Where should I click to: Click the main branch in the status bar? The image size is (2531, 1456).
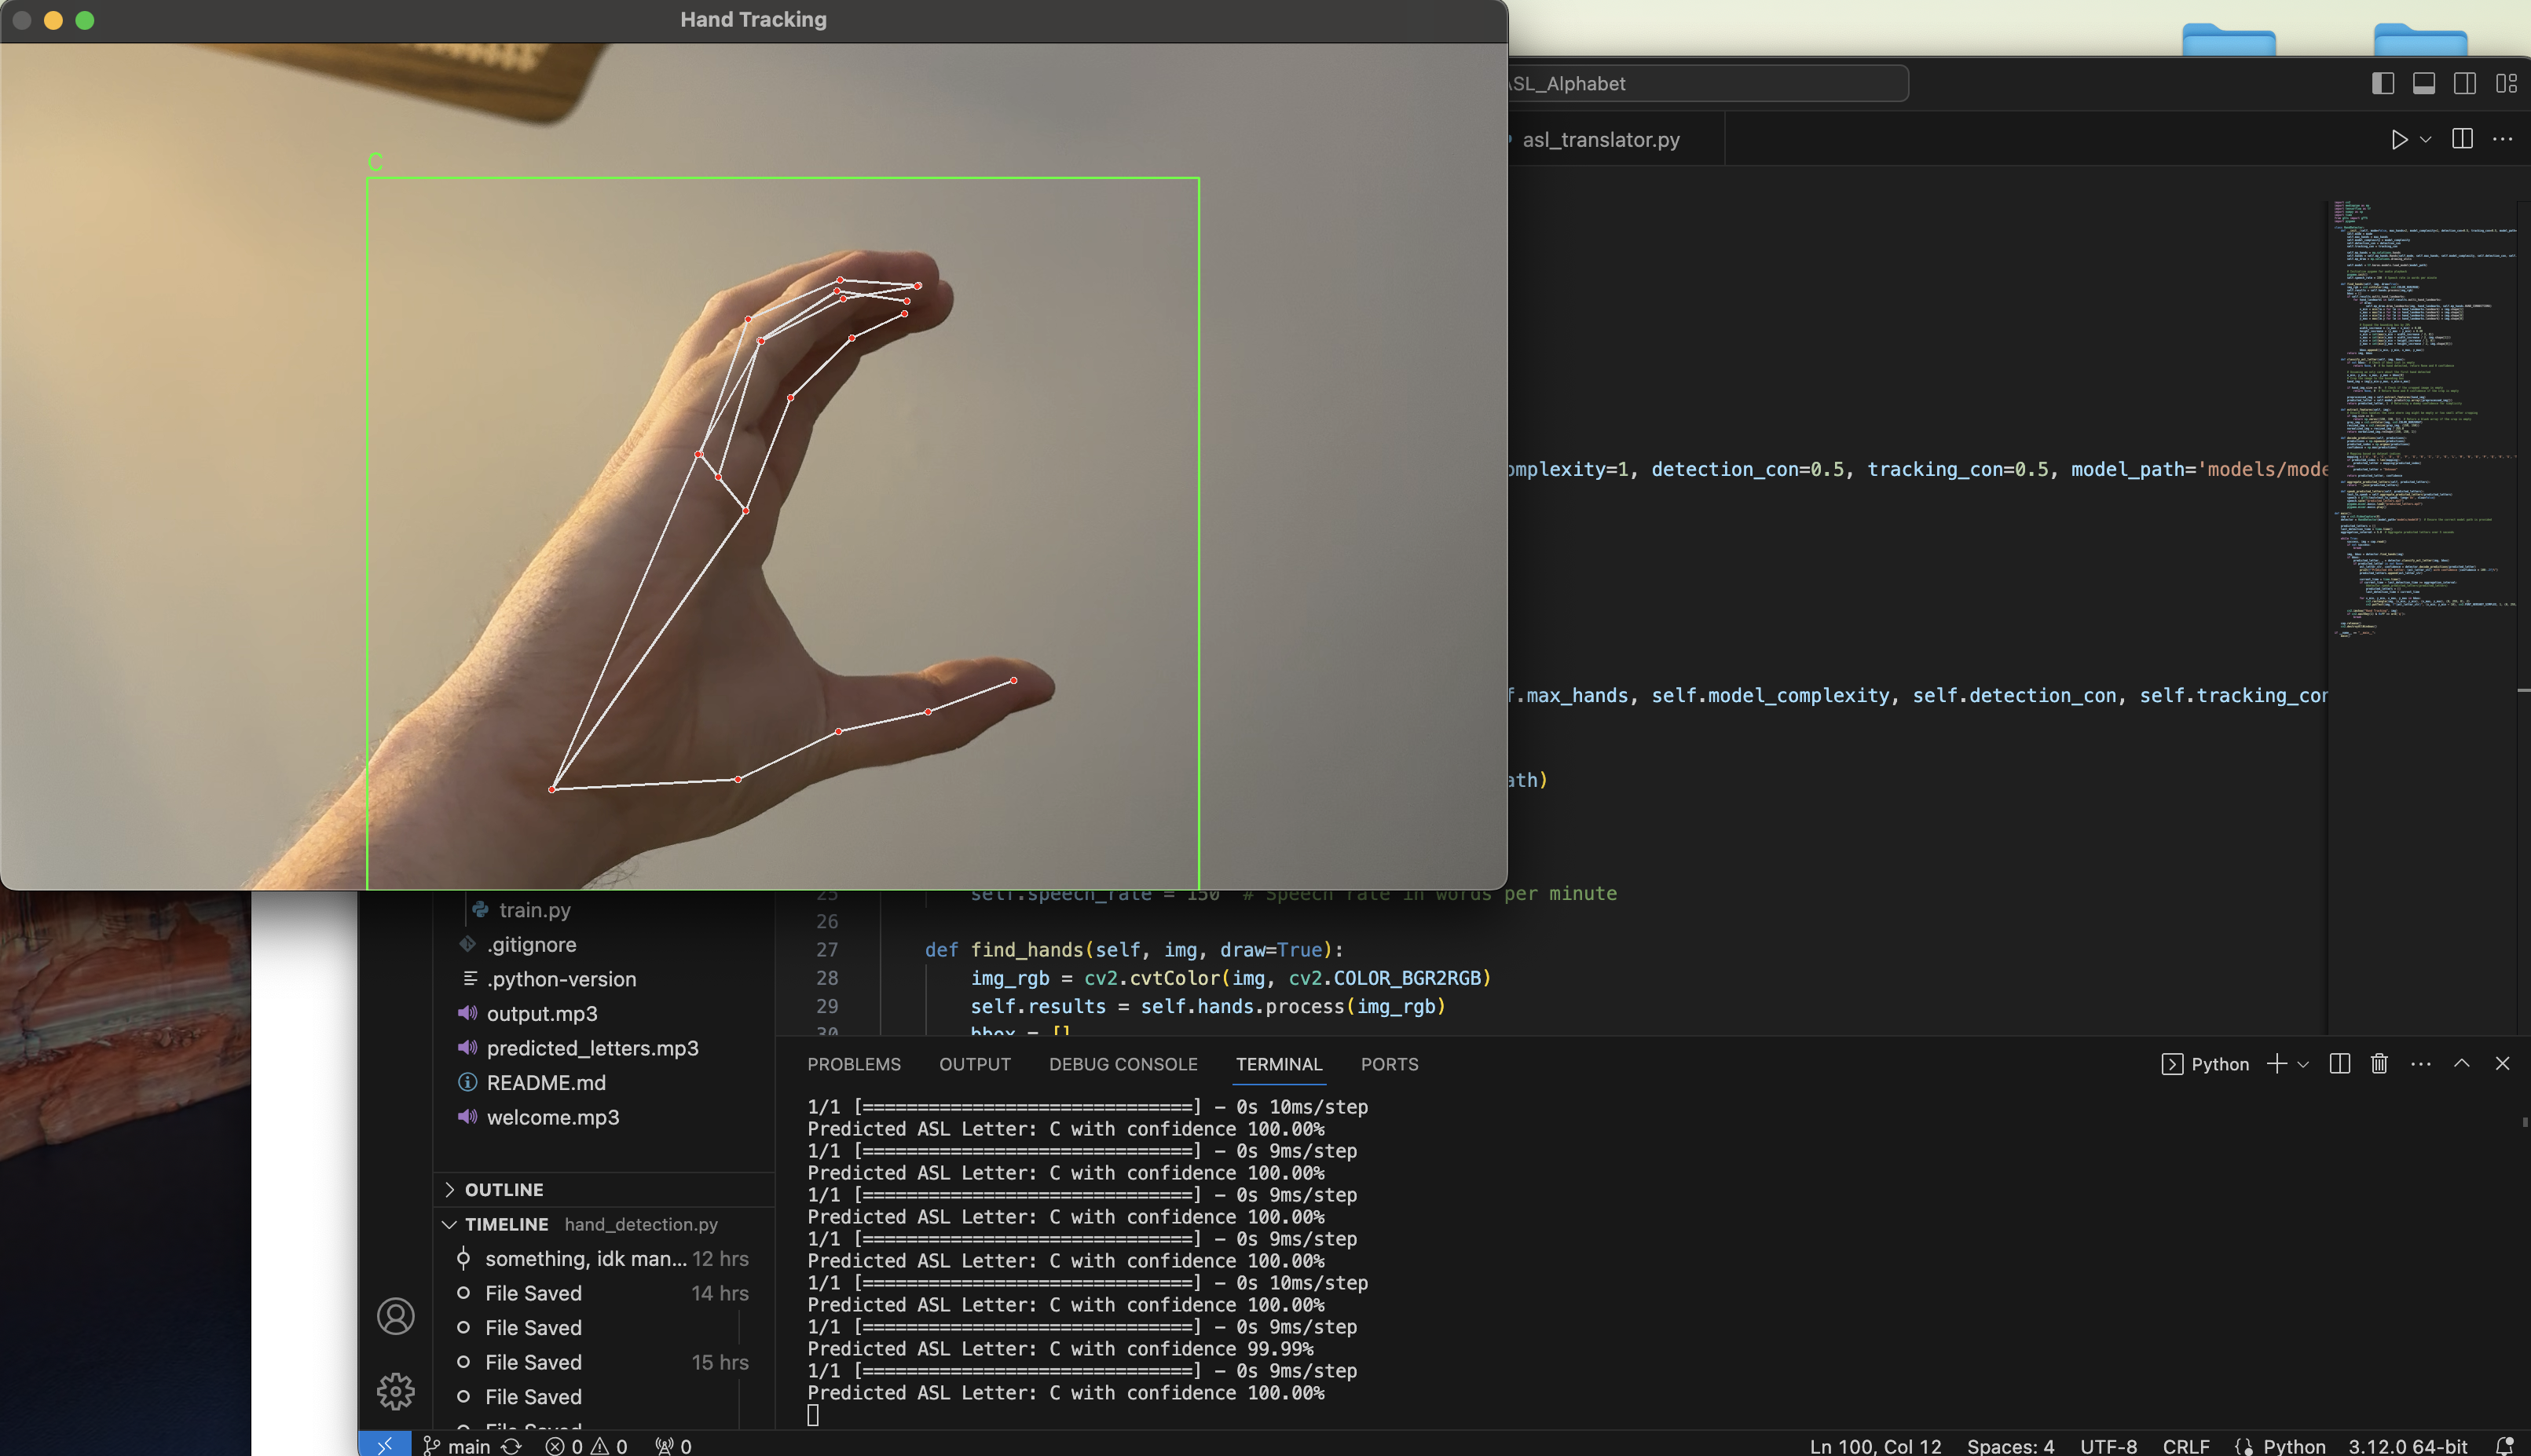(458, 1446)
